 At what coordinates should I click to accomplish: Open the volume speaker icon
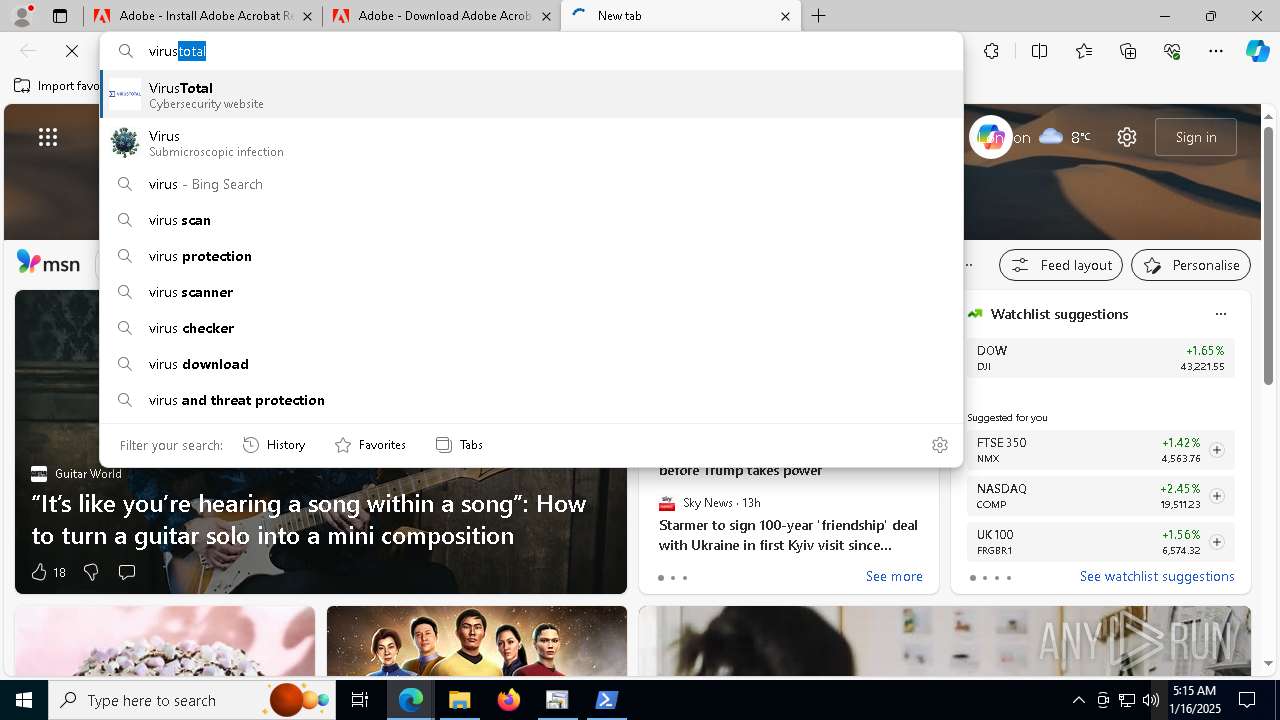click(1150, 700)
